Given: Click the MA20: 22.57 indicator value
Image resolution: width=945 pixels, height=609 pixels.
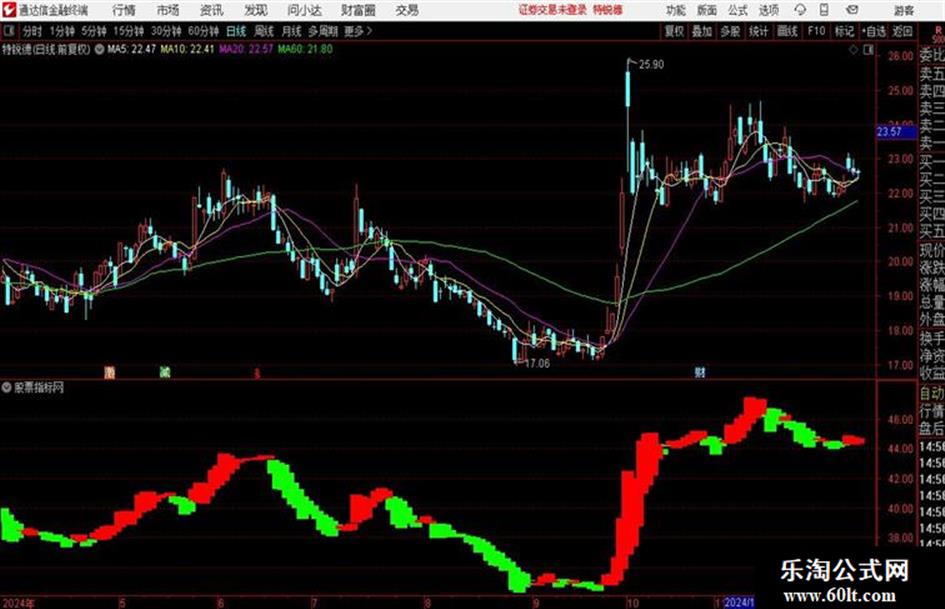Looking at the screenshot, I should [246, 49].
